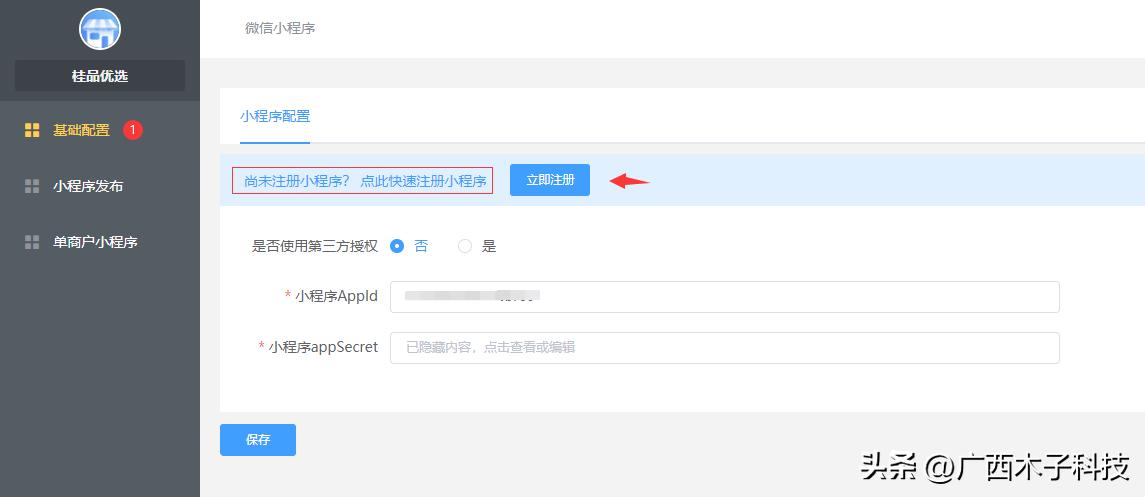1145x497 pixels.
Task: Focus the 小程序AppId input field
Action: pos(724,297)
